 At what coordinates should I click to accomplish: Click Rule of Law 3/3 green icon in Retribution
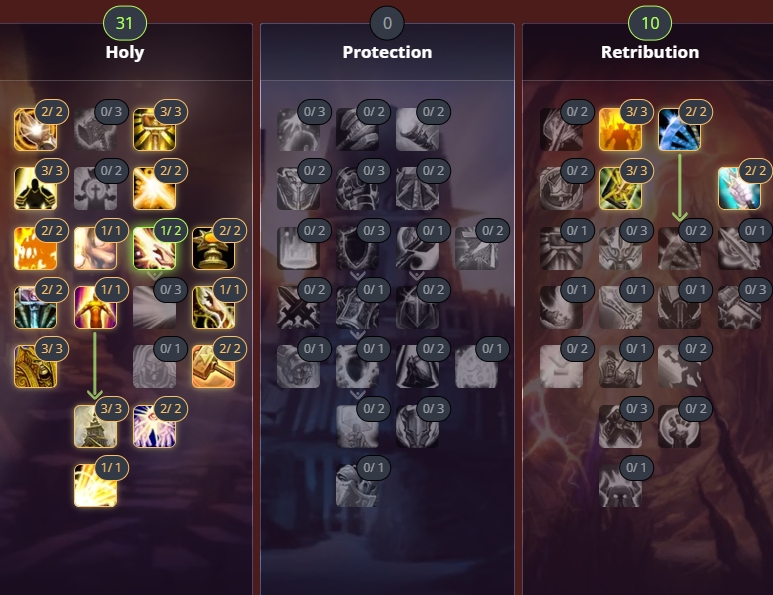(x=620, y=189)
